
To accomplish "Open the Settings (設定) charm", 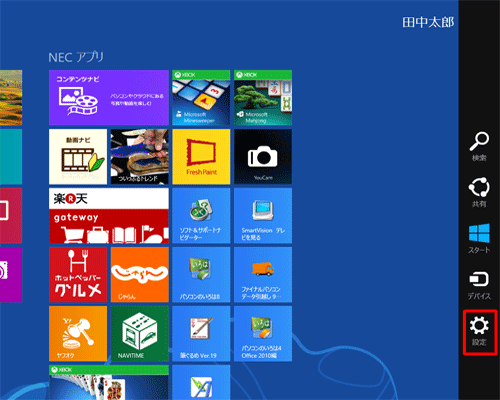I will (480, 332).
